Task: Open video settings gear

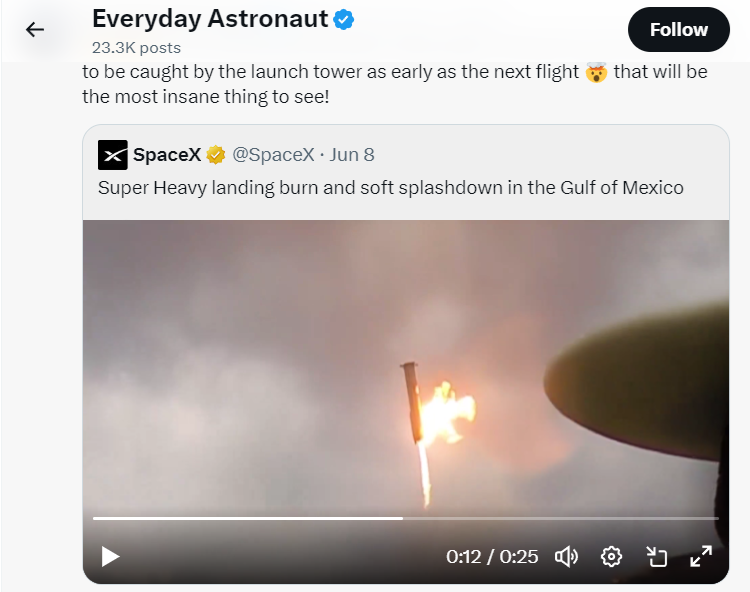Action: tap(611, 557)
